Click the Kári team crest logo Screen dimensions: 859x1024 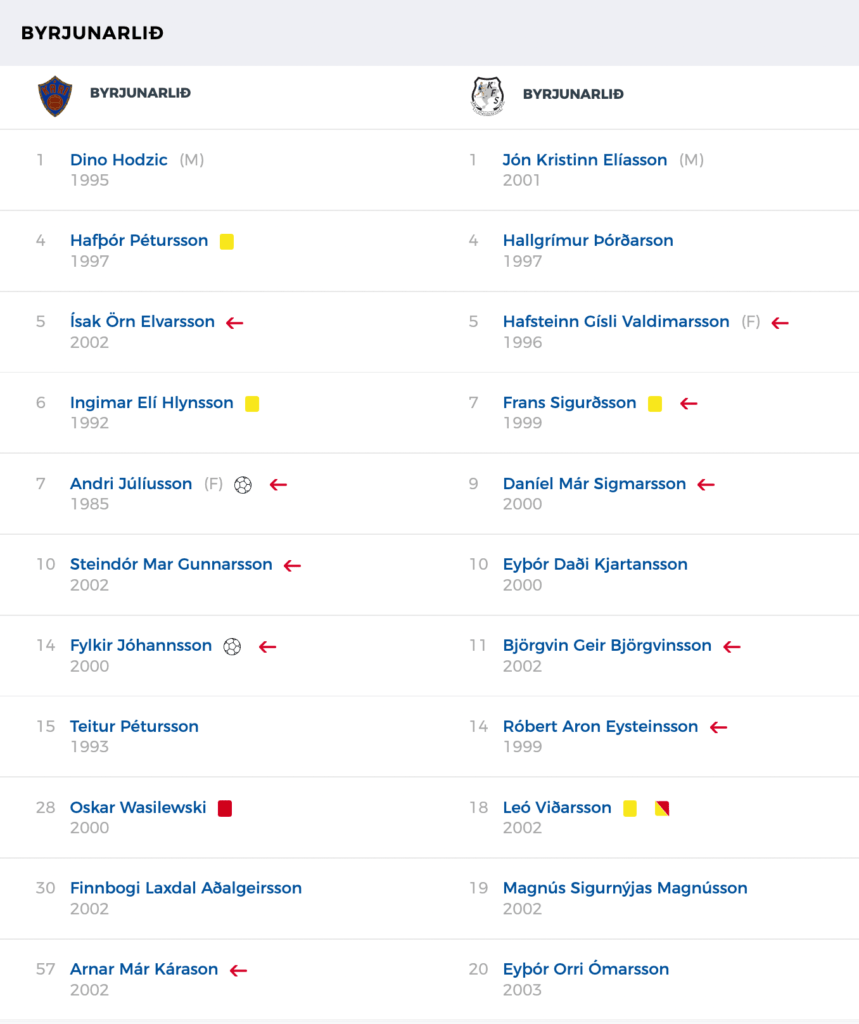click(55, 96)
